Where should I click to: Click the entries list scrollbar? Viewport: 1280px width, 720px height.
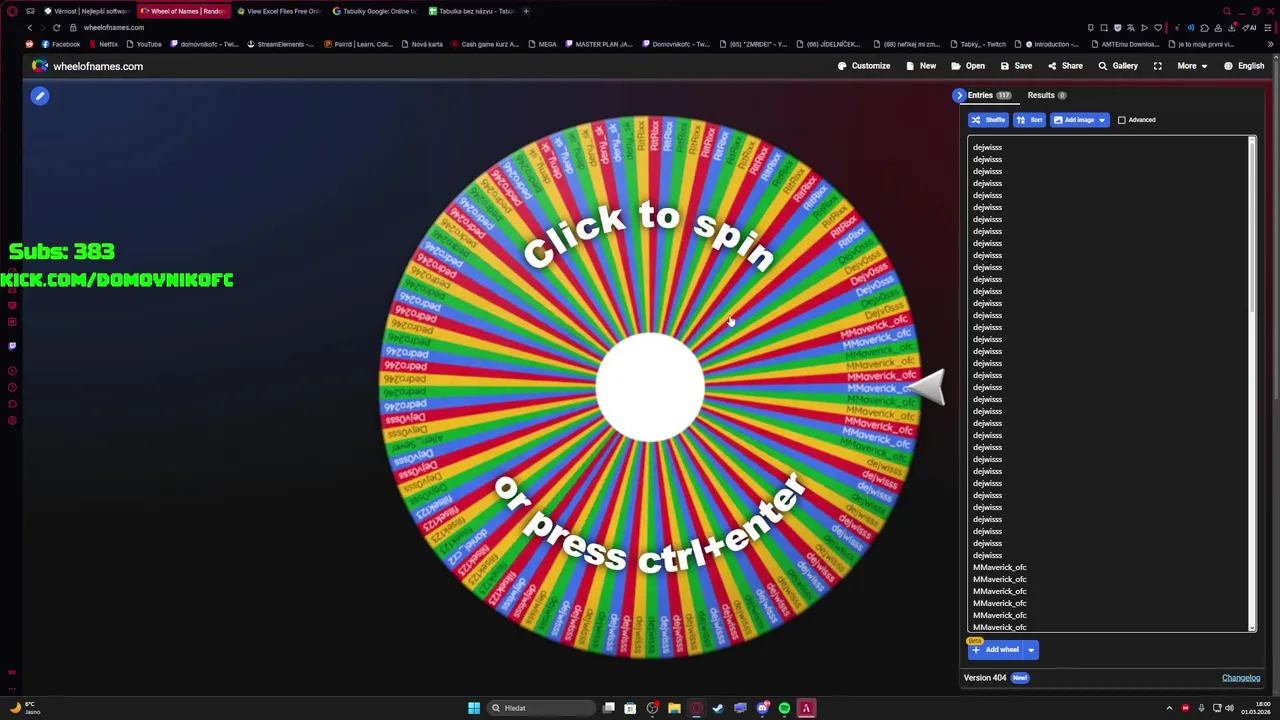coord(1252,225)
